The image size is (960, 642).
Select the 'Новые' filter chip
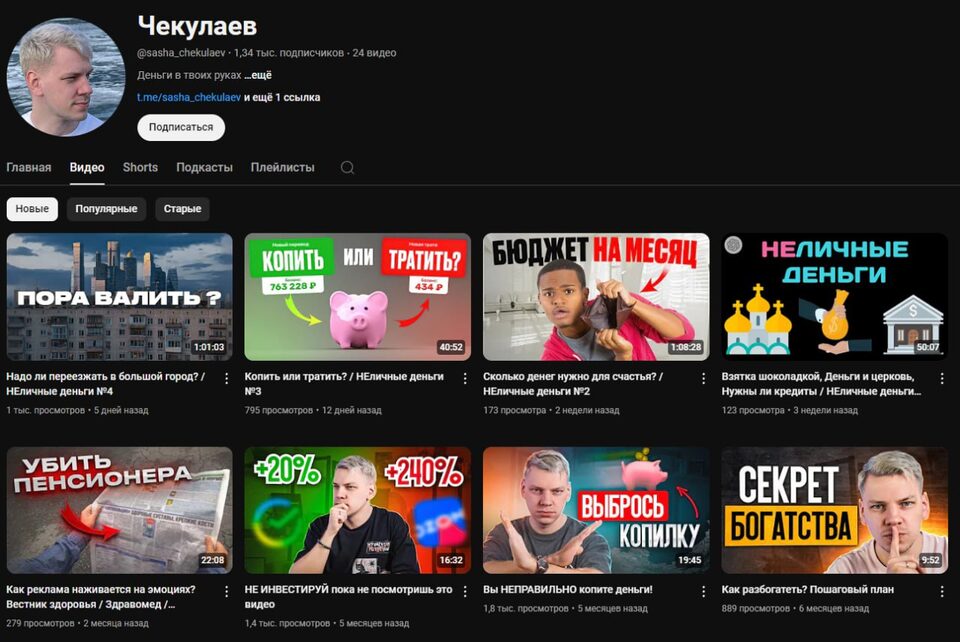click(31, 209)
